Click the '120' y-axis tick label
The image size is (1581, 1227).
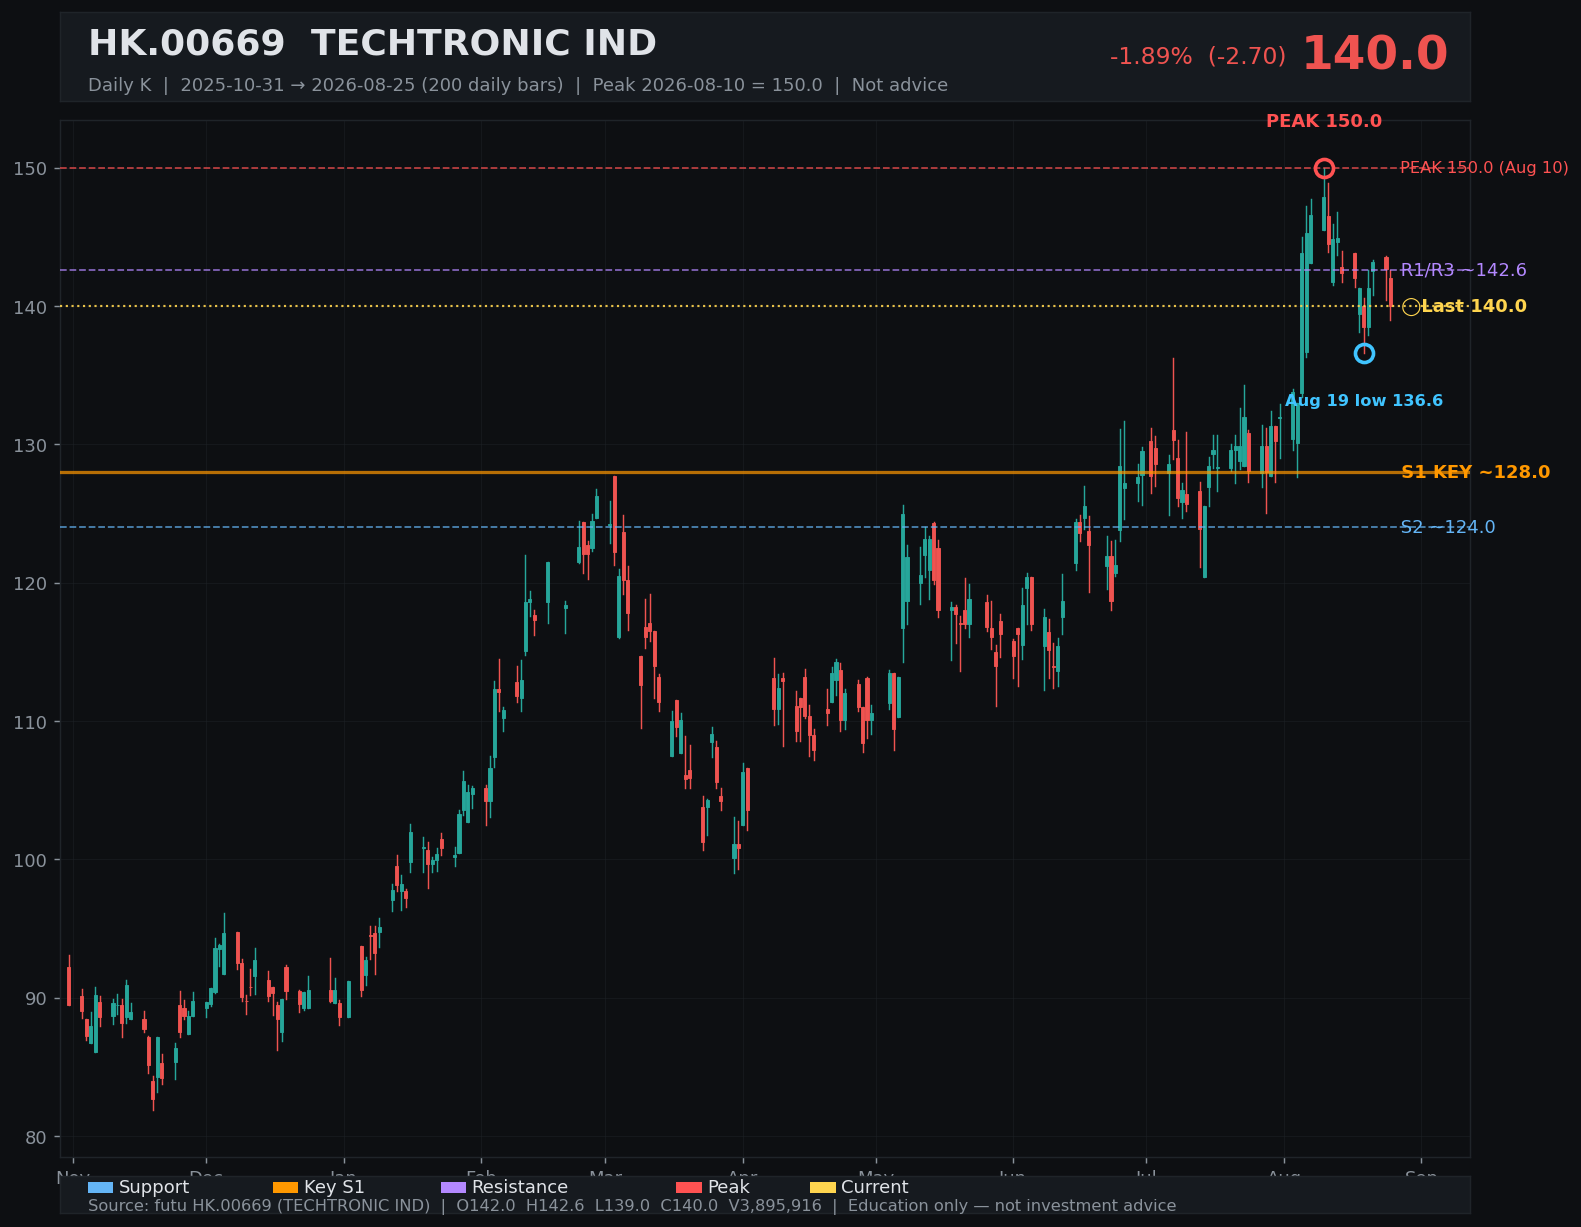(x=30, y=583)
